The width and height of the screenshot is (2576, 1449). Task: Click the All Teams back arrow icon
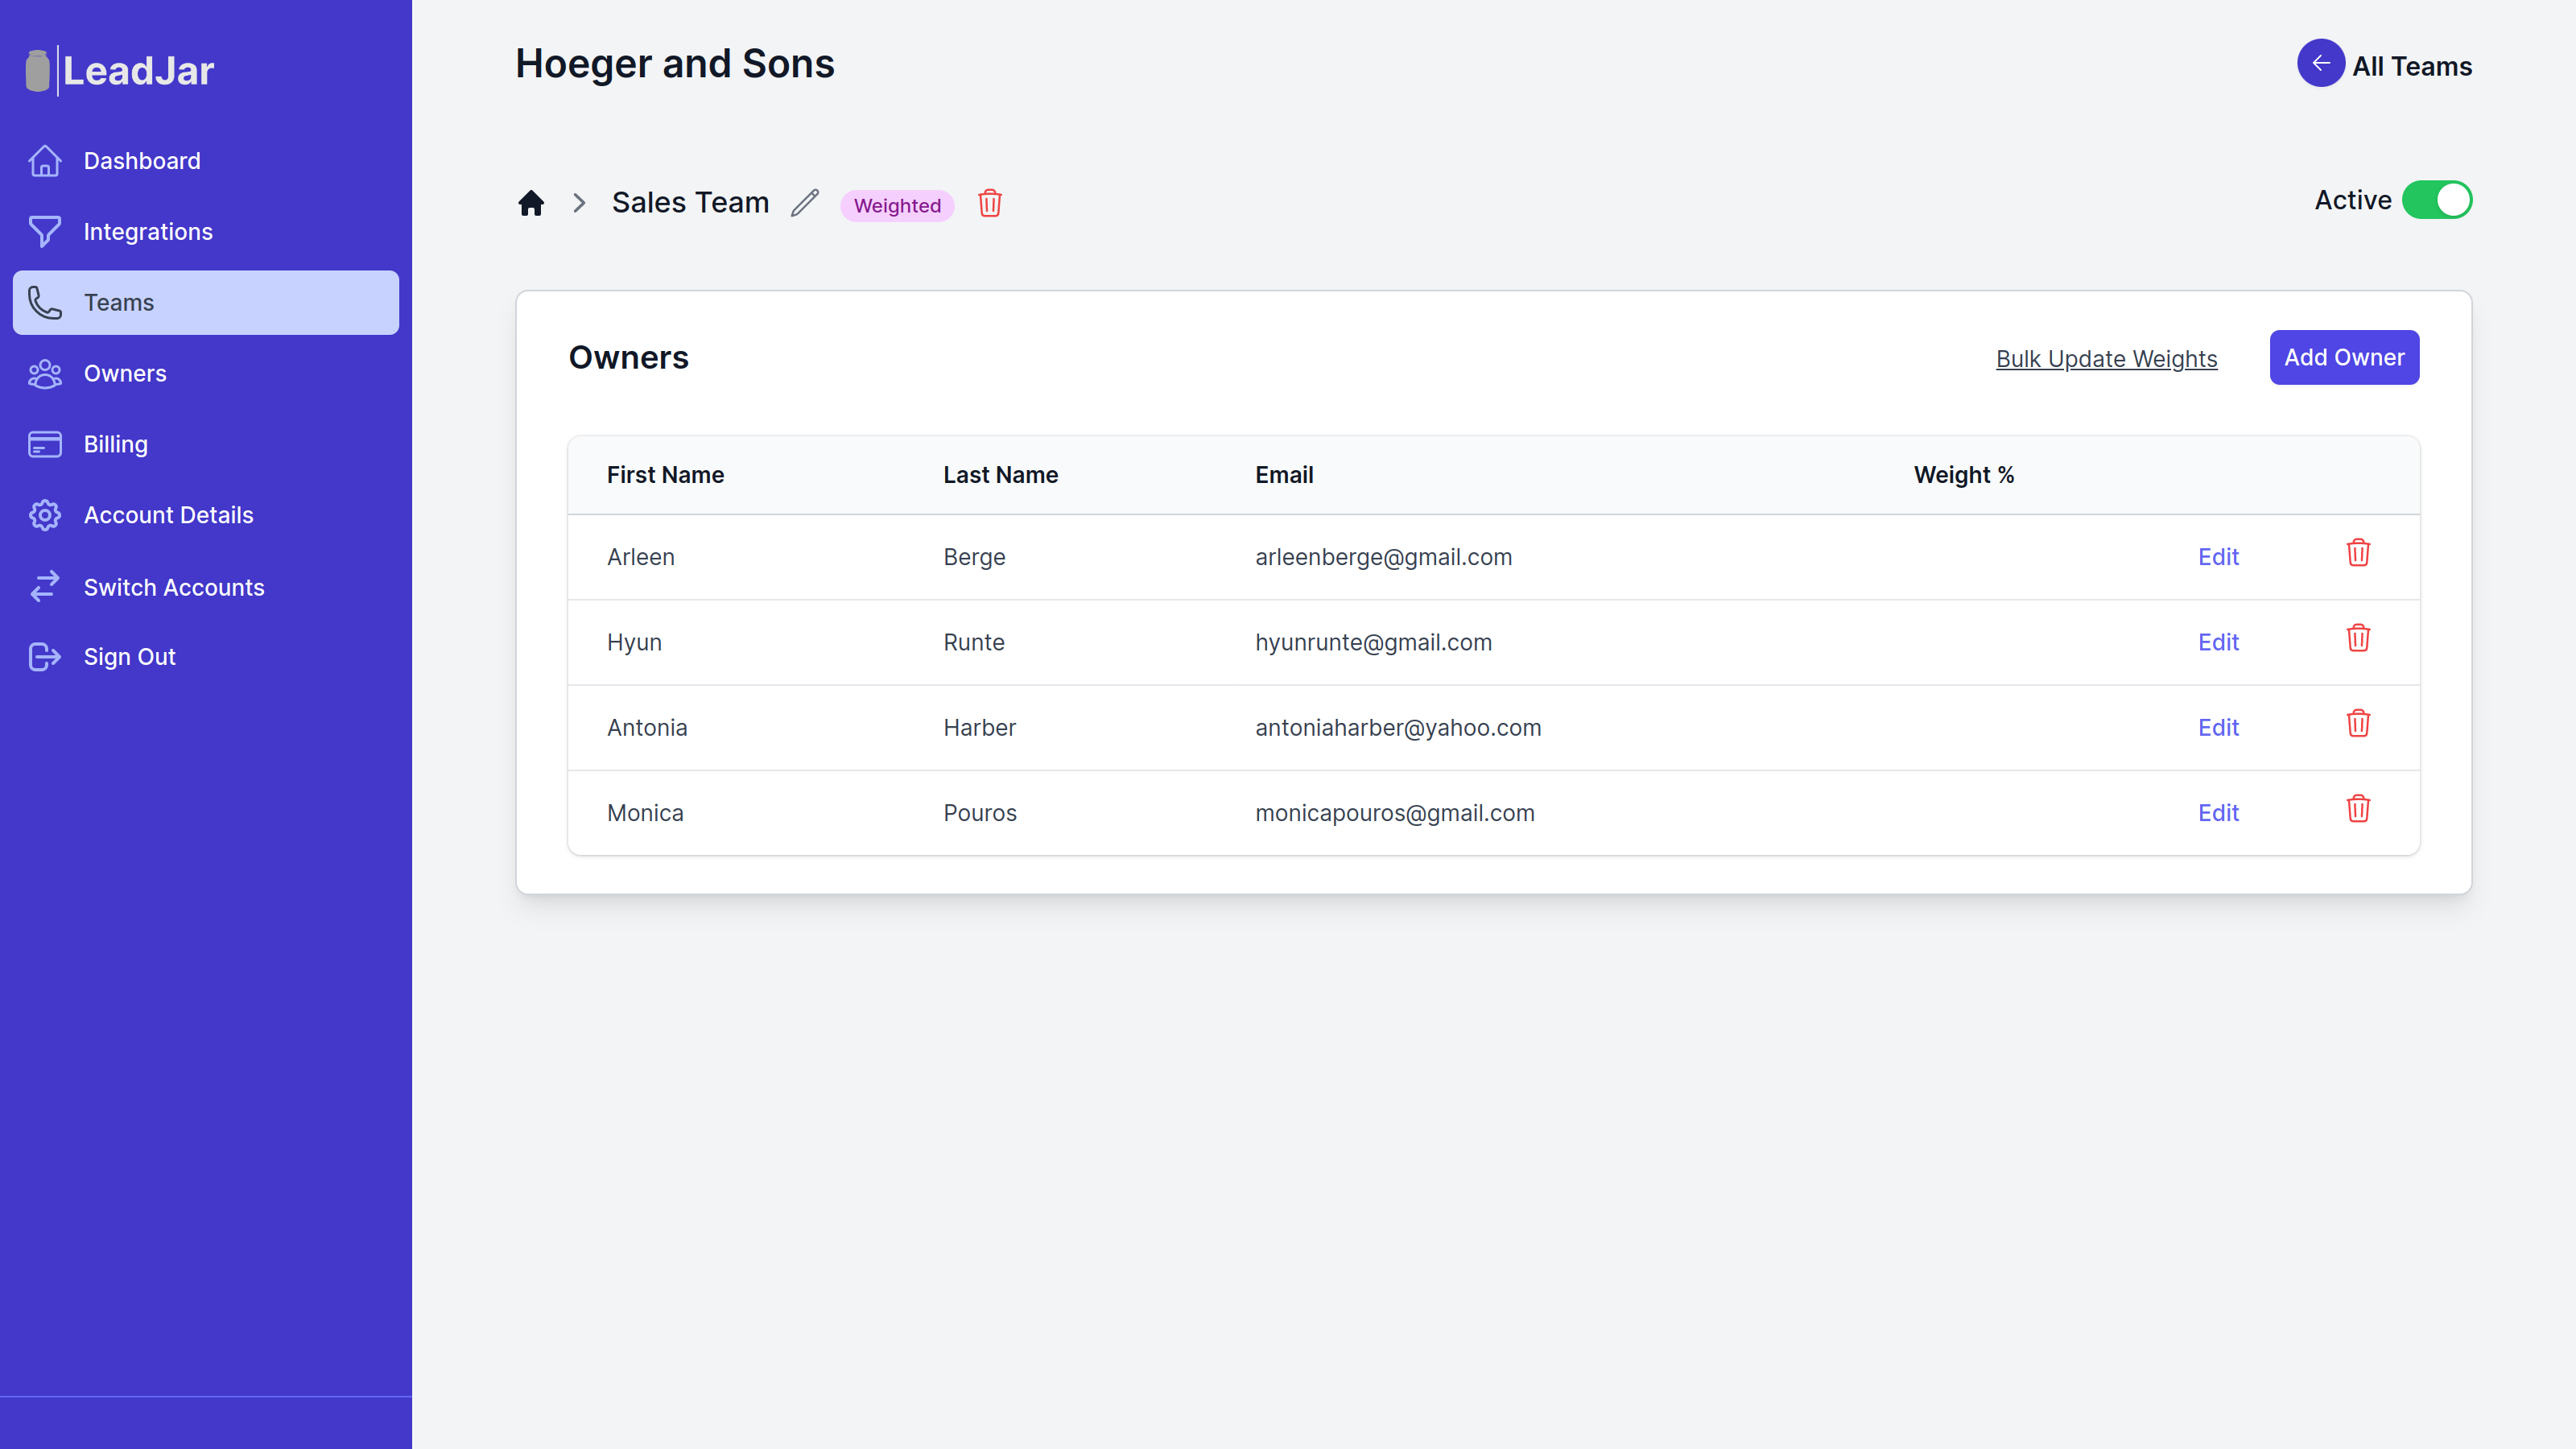coord(2320,64)
